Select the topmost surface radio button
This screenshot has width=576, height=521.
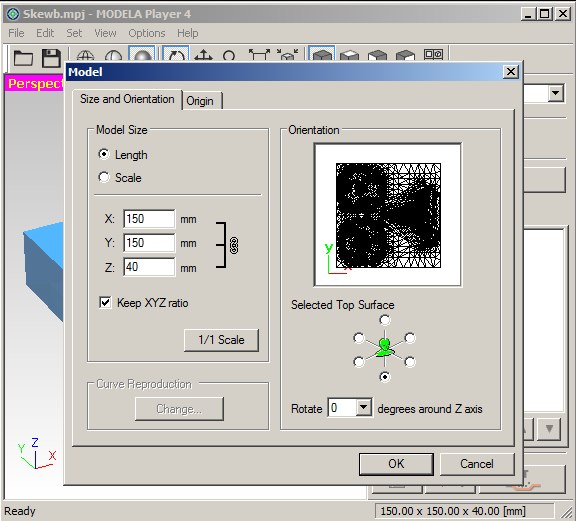pyautogui.click(x=385, y=320)
